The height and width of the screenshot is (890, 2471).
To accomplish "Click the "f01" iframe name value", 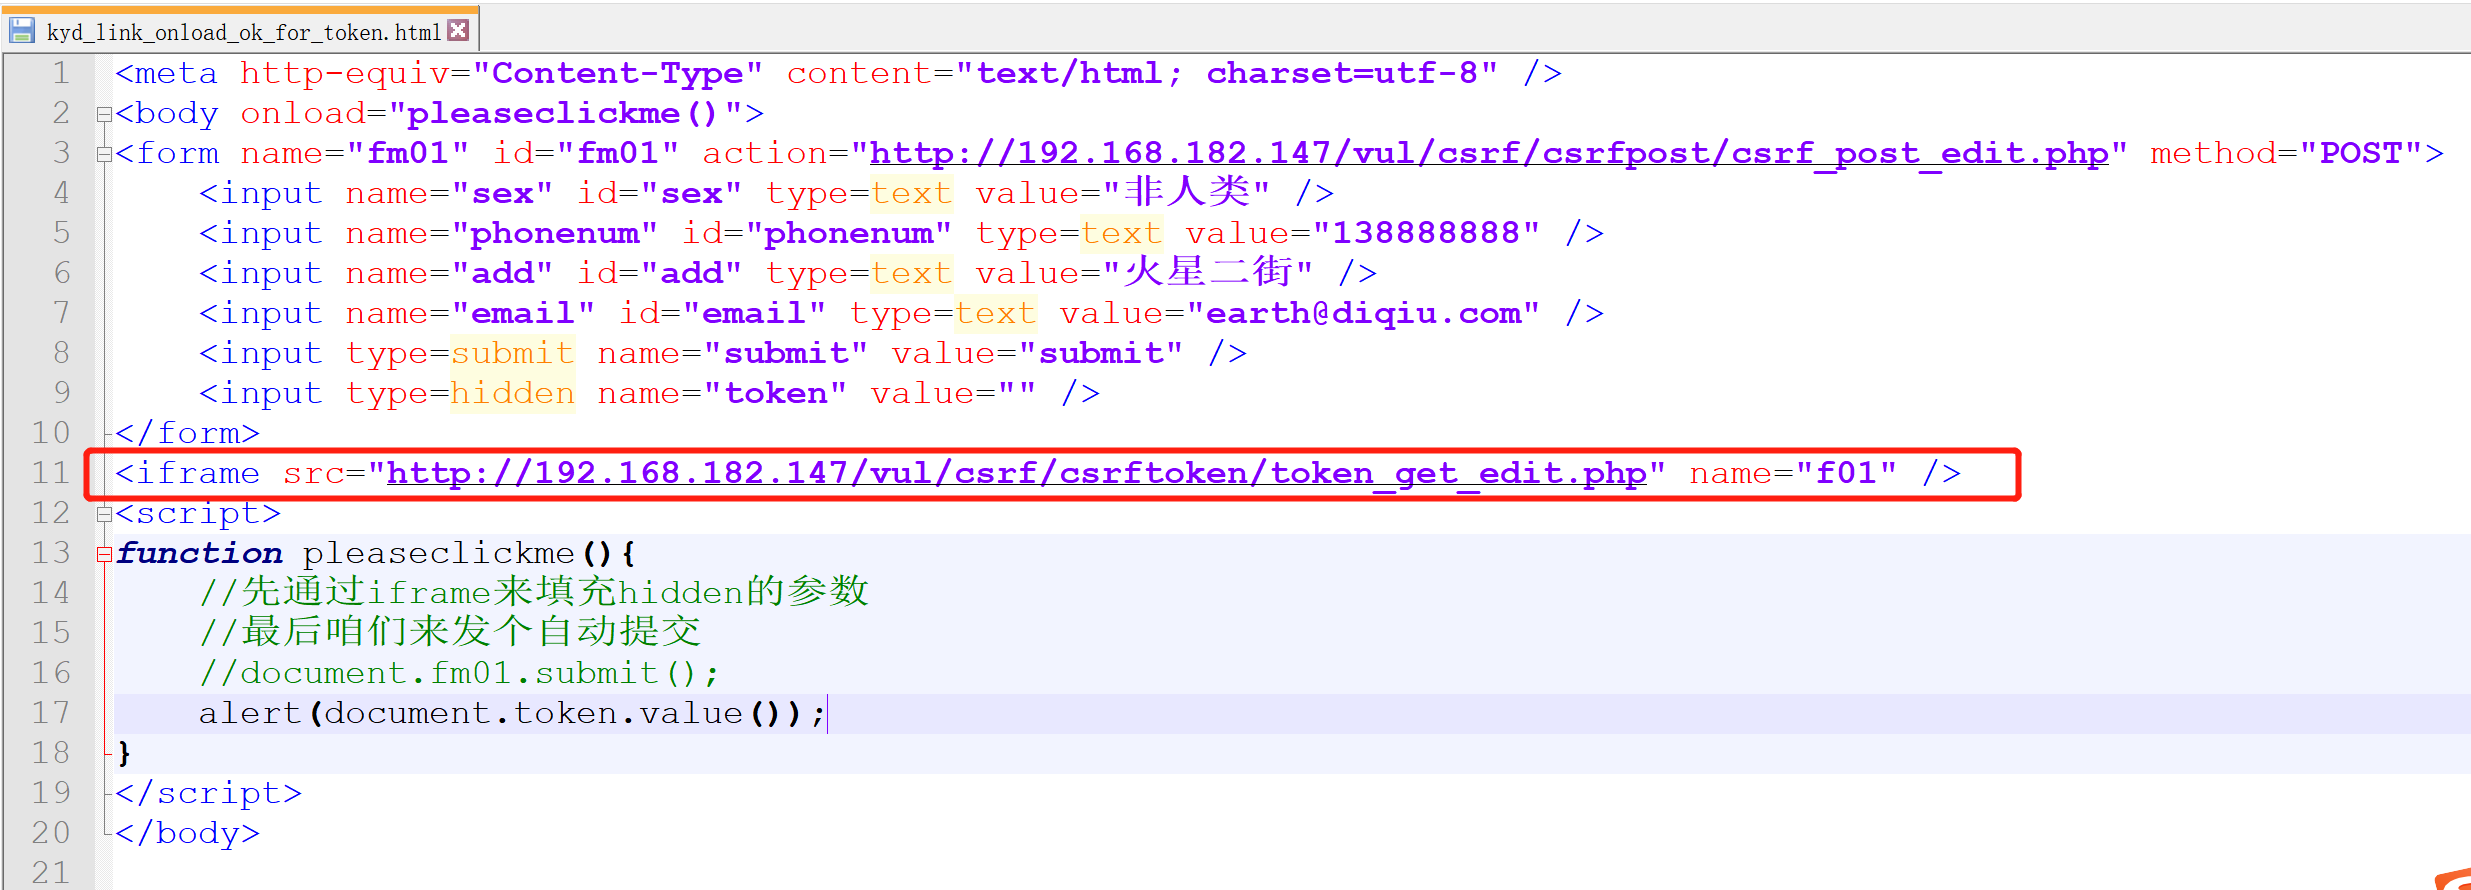I will [x=1846, y=473].
